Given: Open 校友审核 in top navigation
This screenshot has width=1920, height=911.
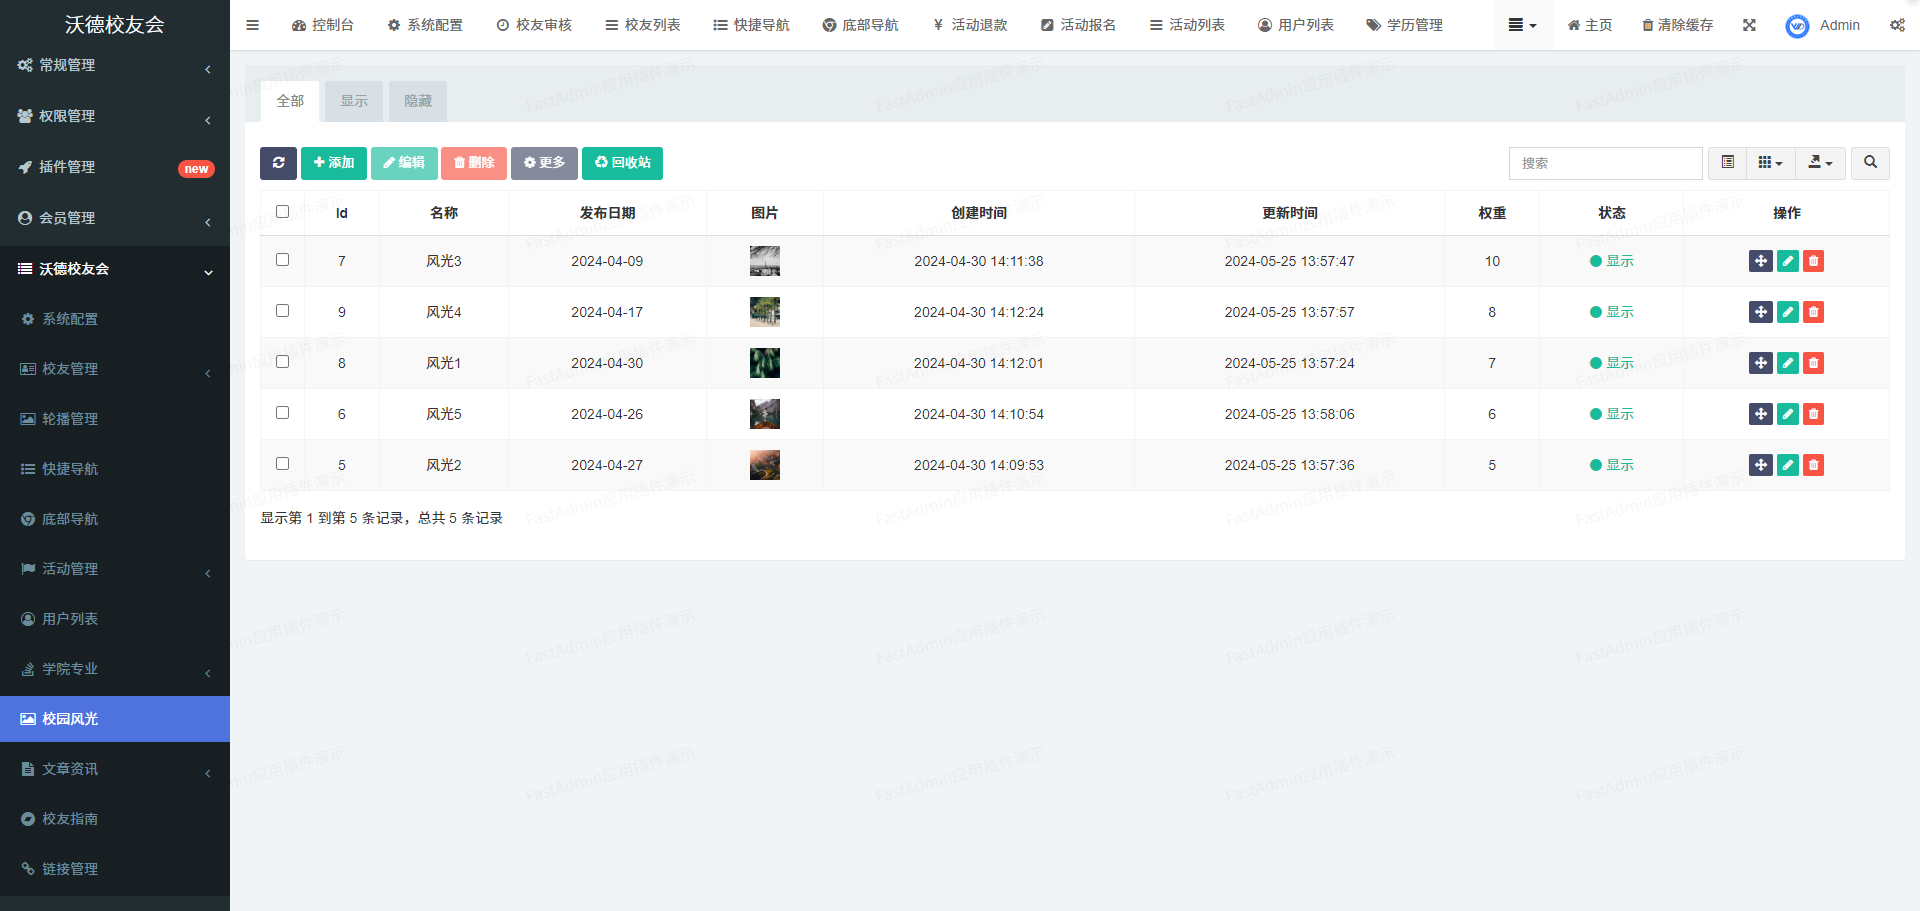Looking at the screenshot, I should coord(534,25).
